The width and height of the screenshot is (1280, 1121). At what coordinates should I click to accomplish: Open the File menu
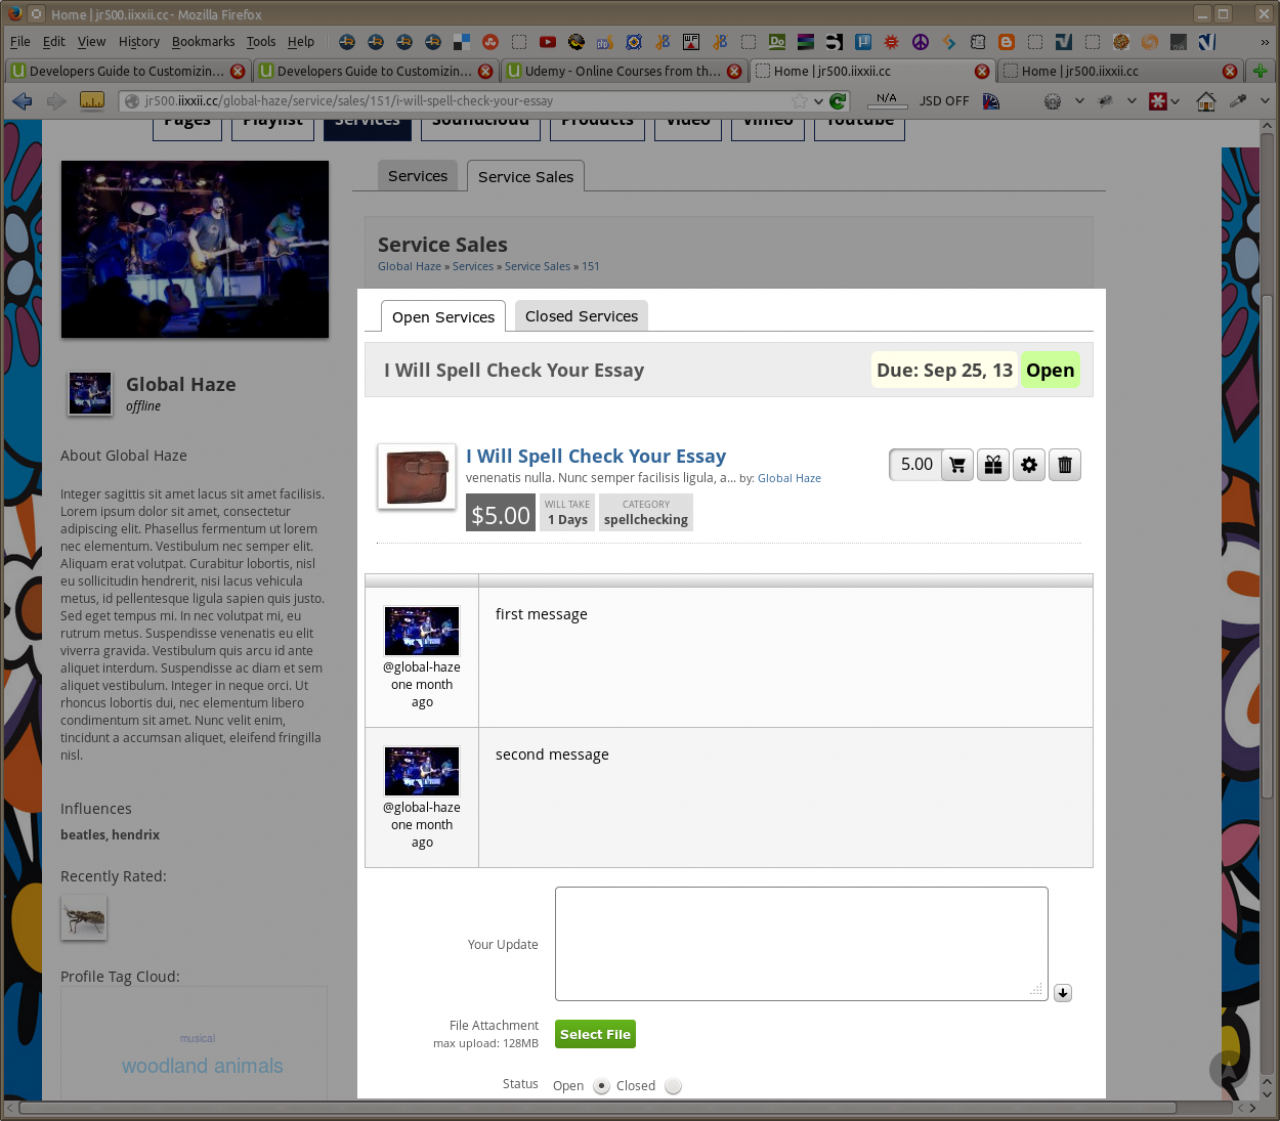click(20, 42)
